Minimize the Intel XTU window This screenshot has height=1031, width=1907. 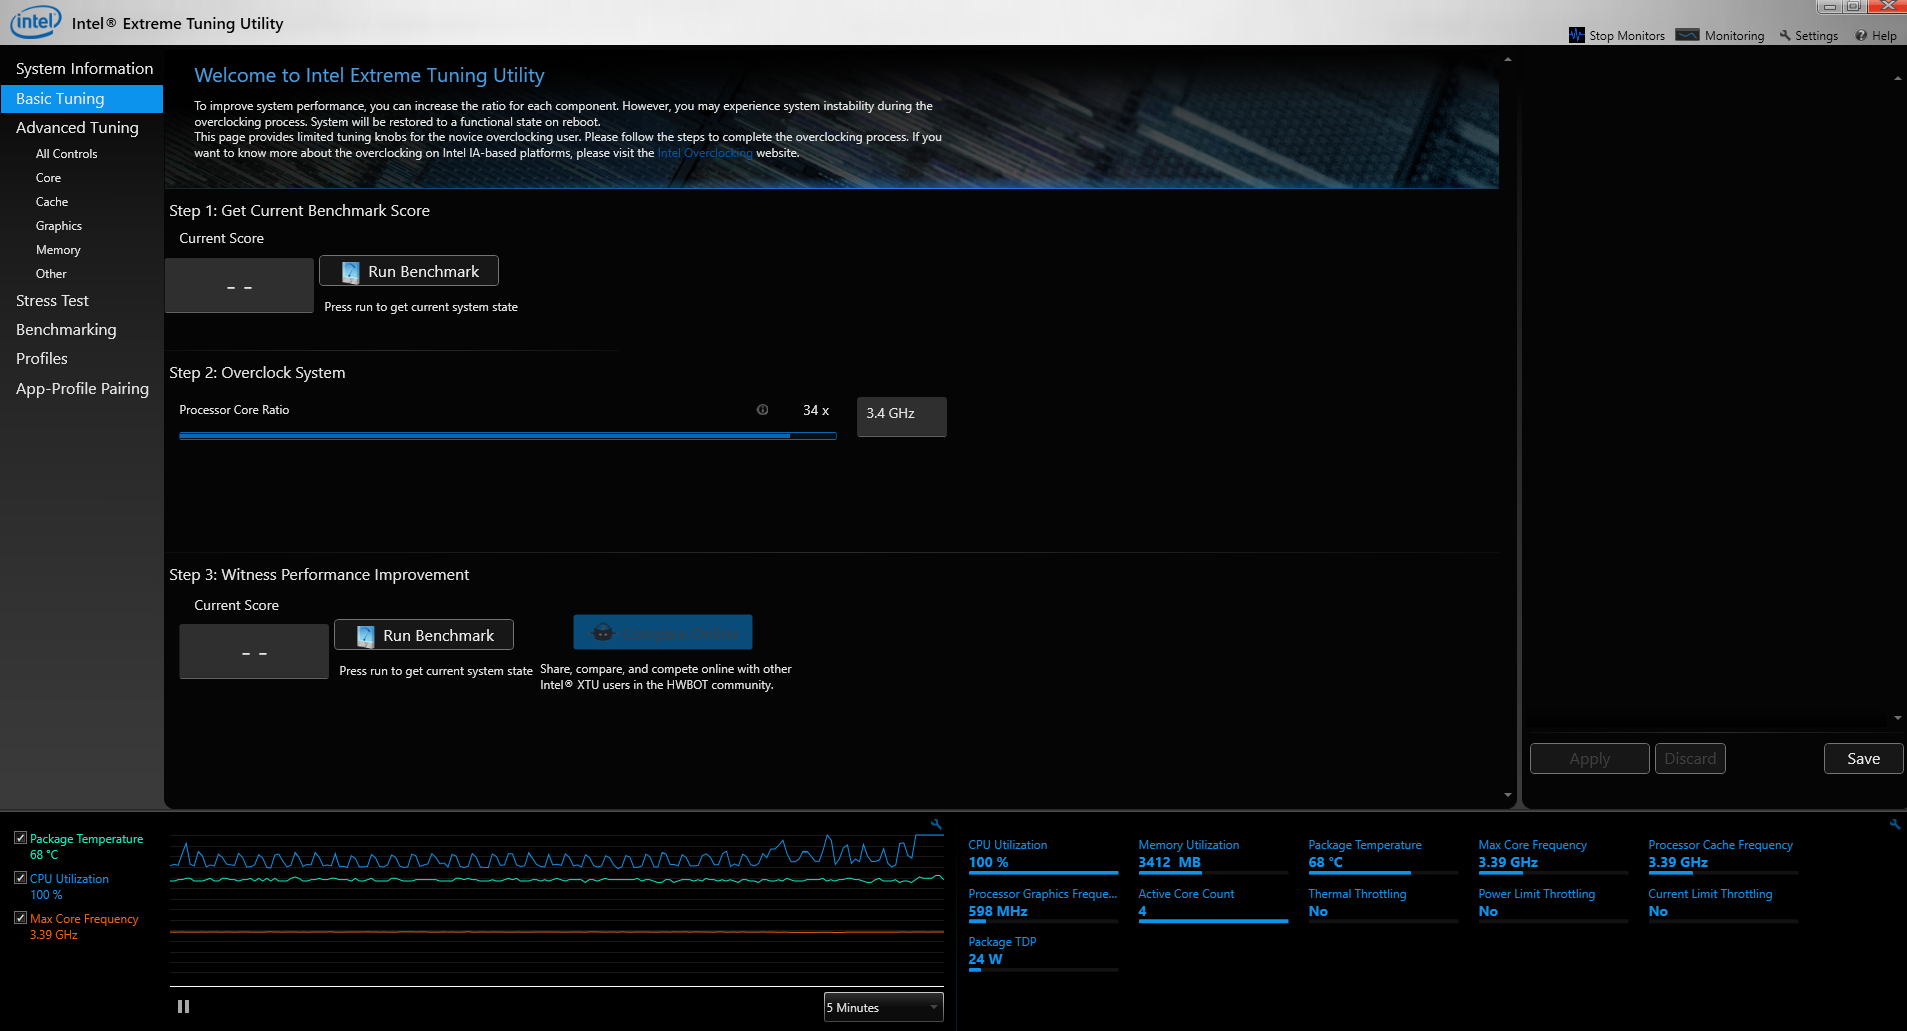pyautogui.click(x=1829, y=6)
